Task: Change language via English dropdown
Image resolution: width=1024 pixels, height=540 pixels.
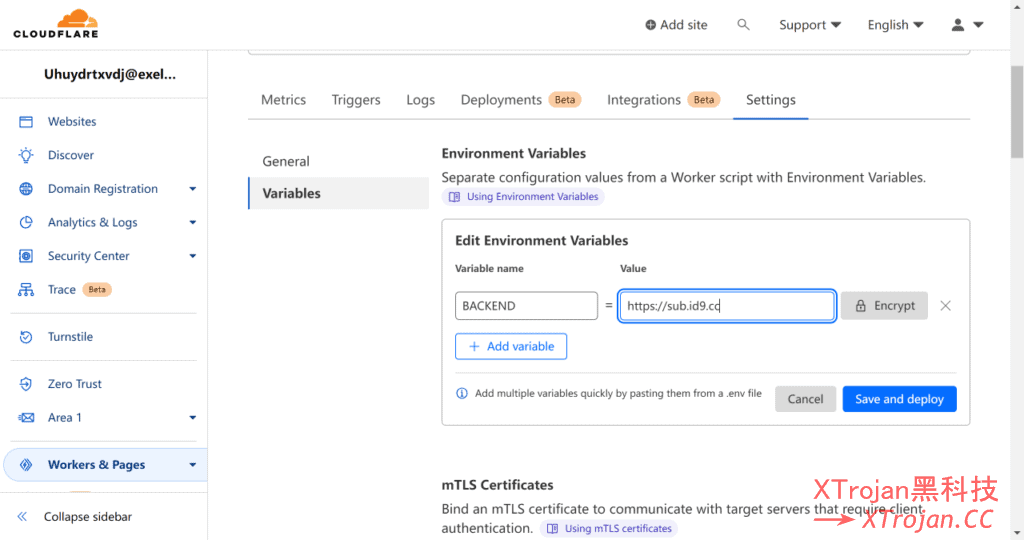Action: [895, 25]
